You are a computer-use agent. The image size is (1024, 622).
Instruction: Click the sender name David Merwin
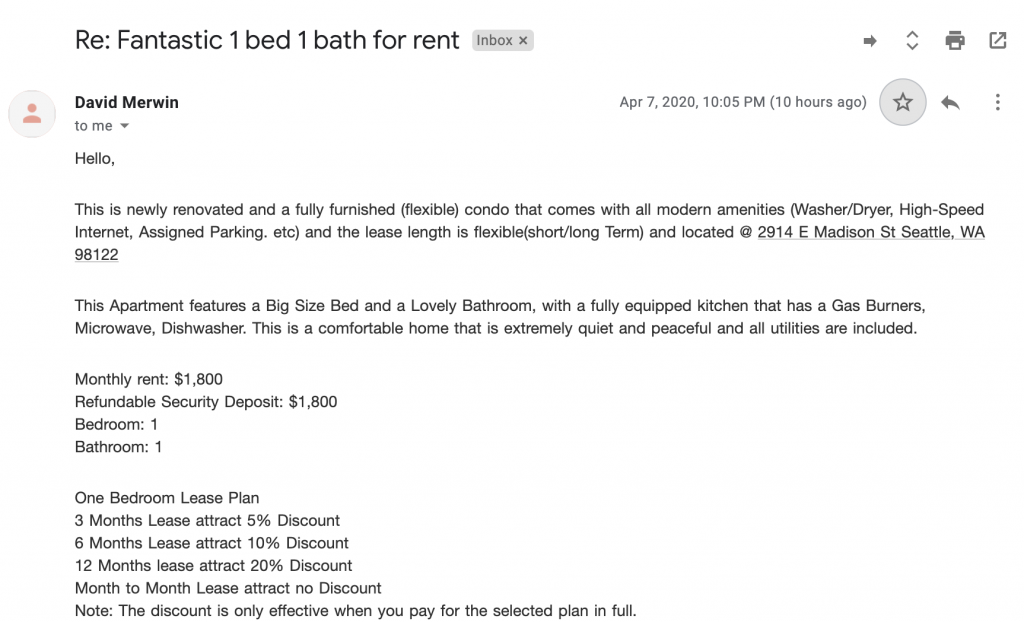127,102
